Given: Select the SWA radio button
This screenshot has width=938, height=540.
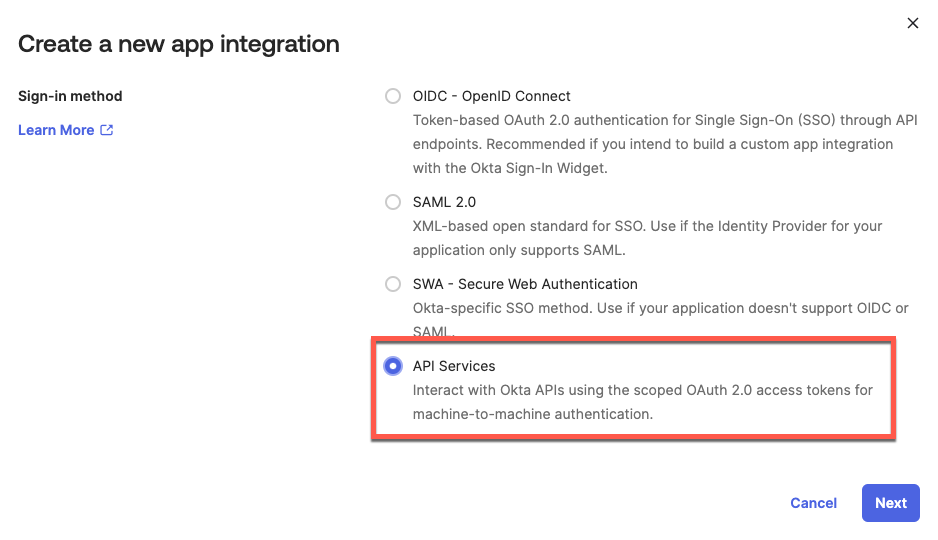Looking at the screenshot, I should [x=393, y=284].
